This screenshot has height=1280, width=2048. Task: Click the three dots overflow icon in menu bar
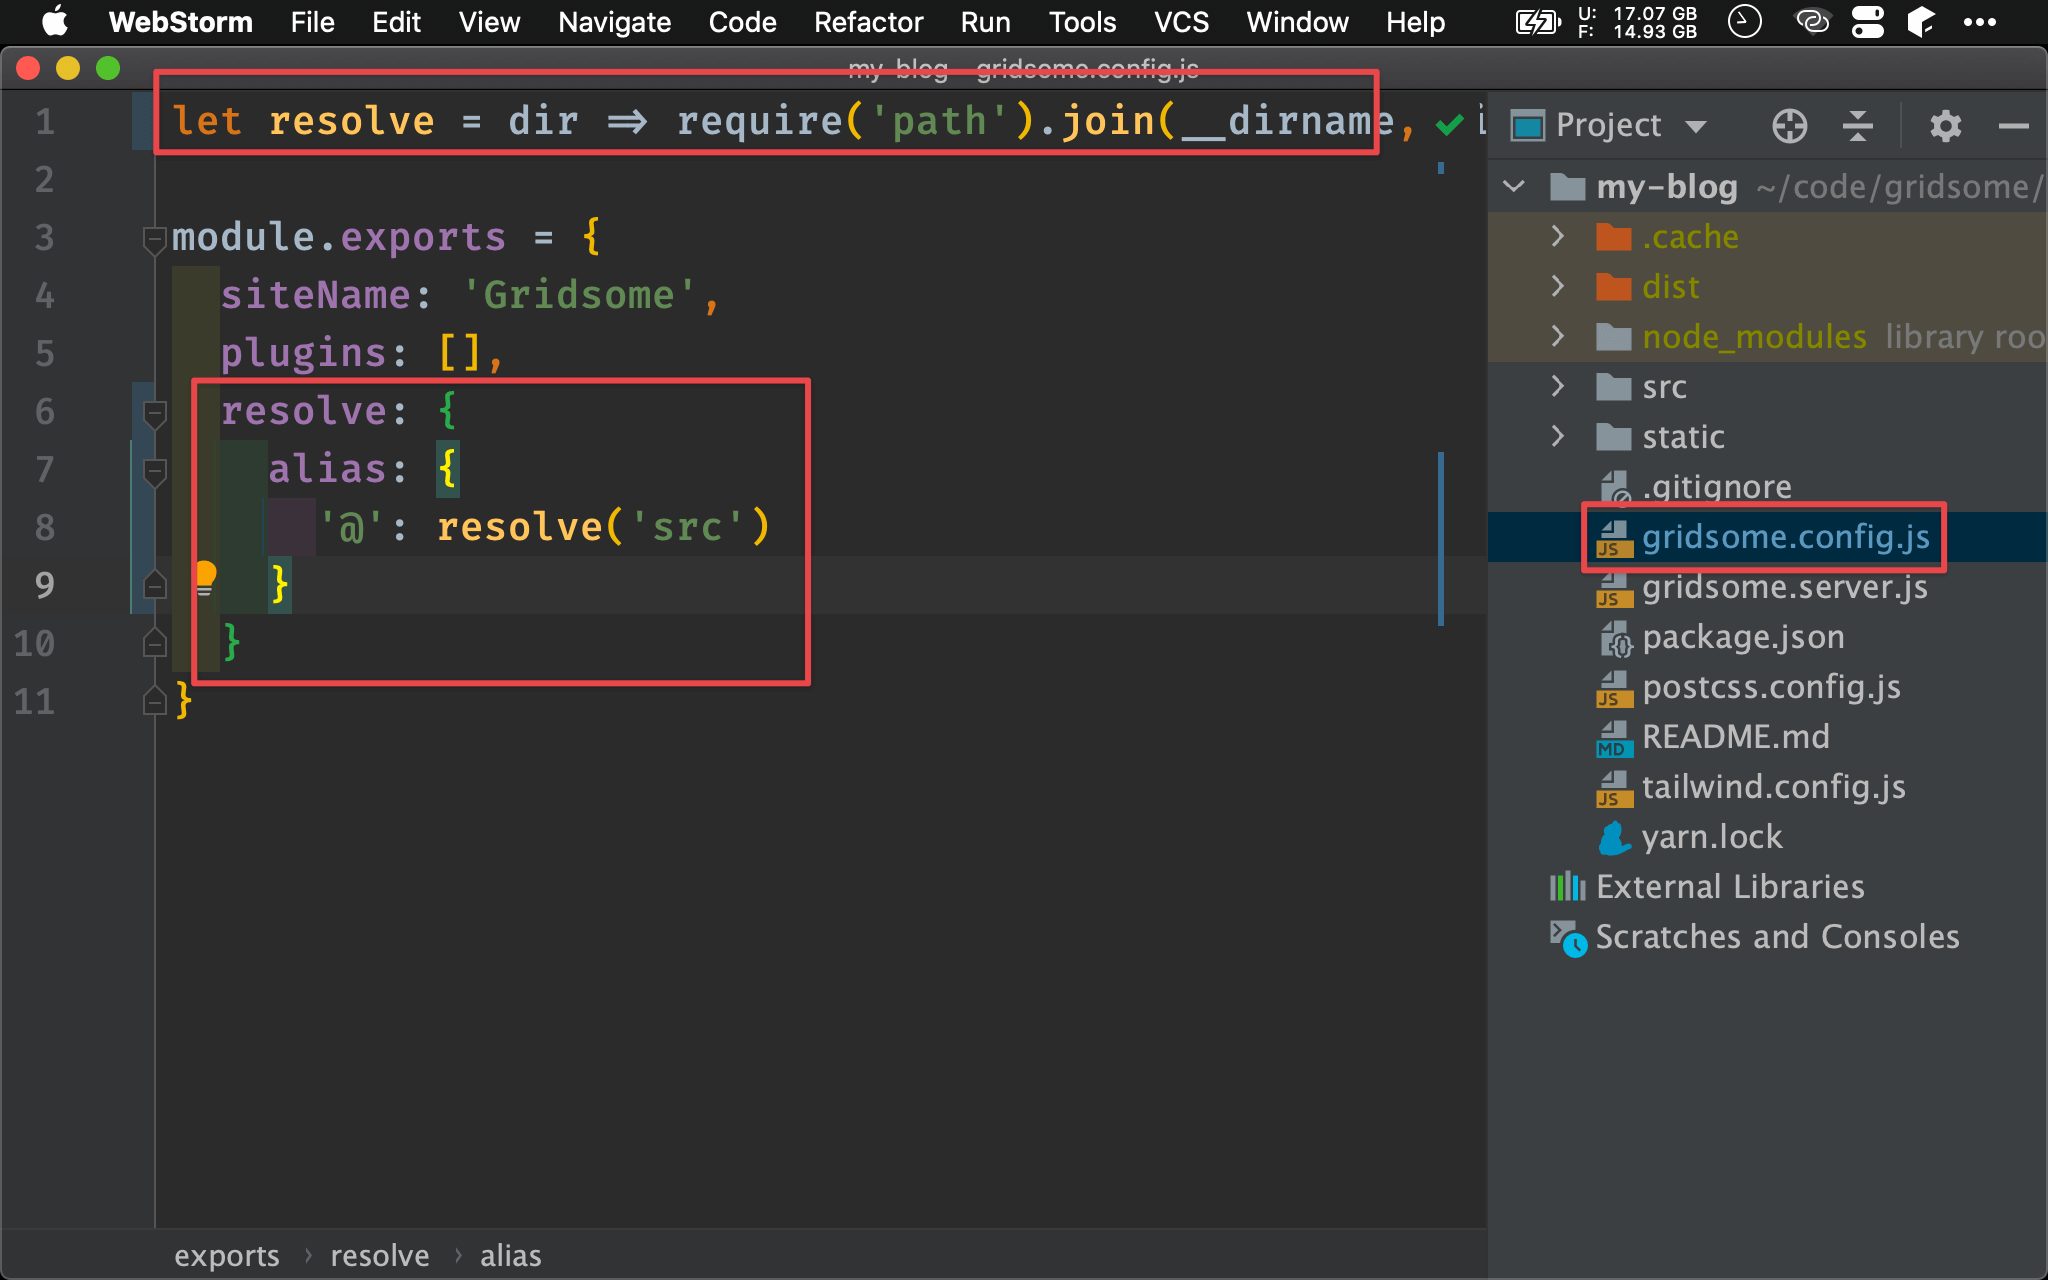click(1979, 22)
